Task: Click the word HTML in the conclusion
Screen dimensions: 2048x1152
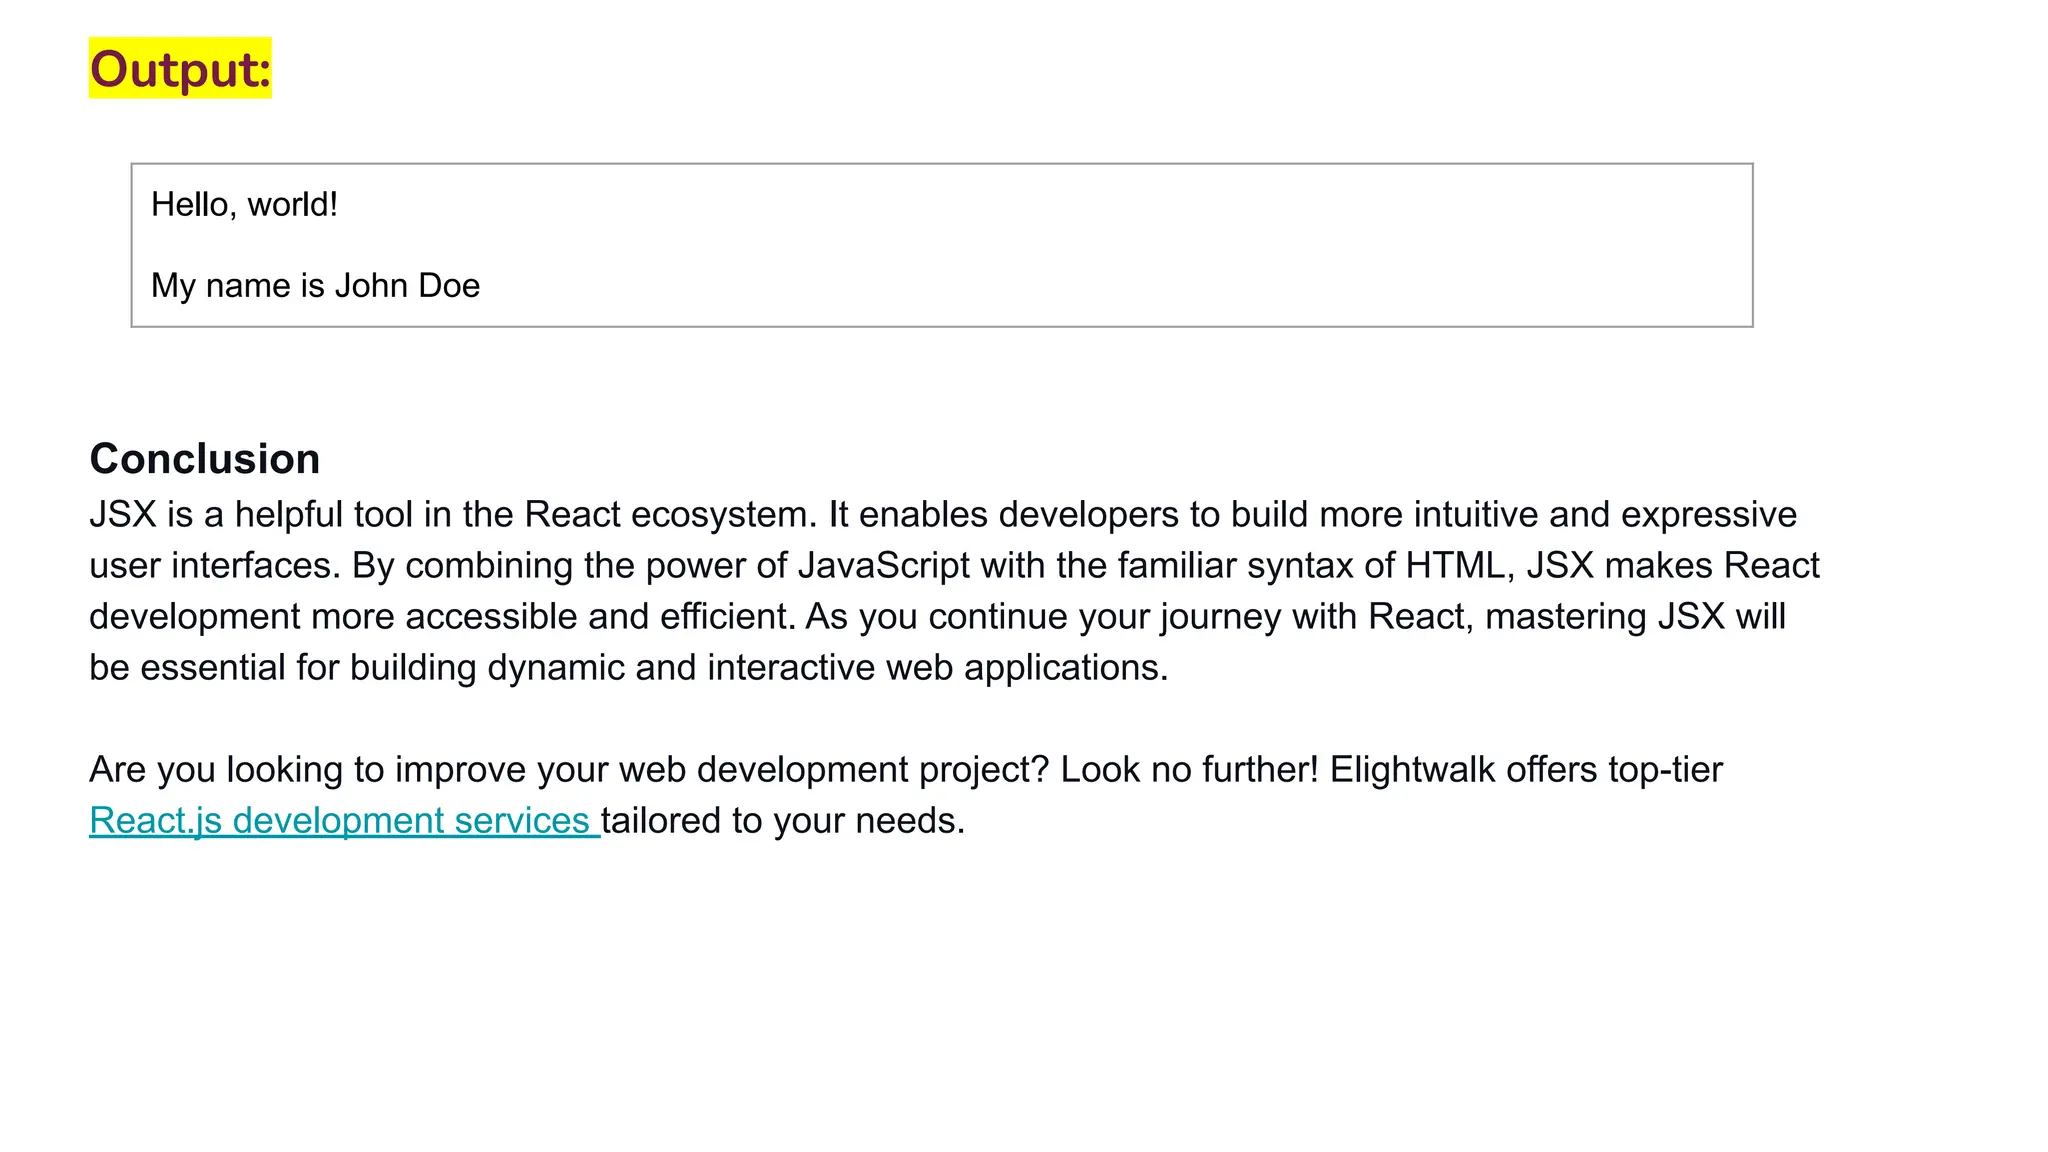Action: click(x=1455, y=566)
